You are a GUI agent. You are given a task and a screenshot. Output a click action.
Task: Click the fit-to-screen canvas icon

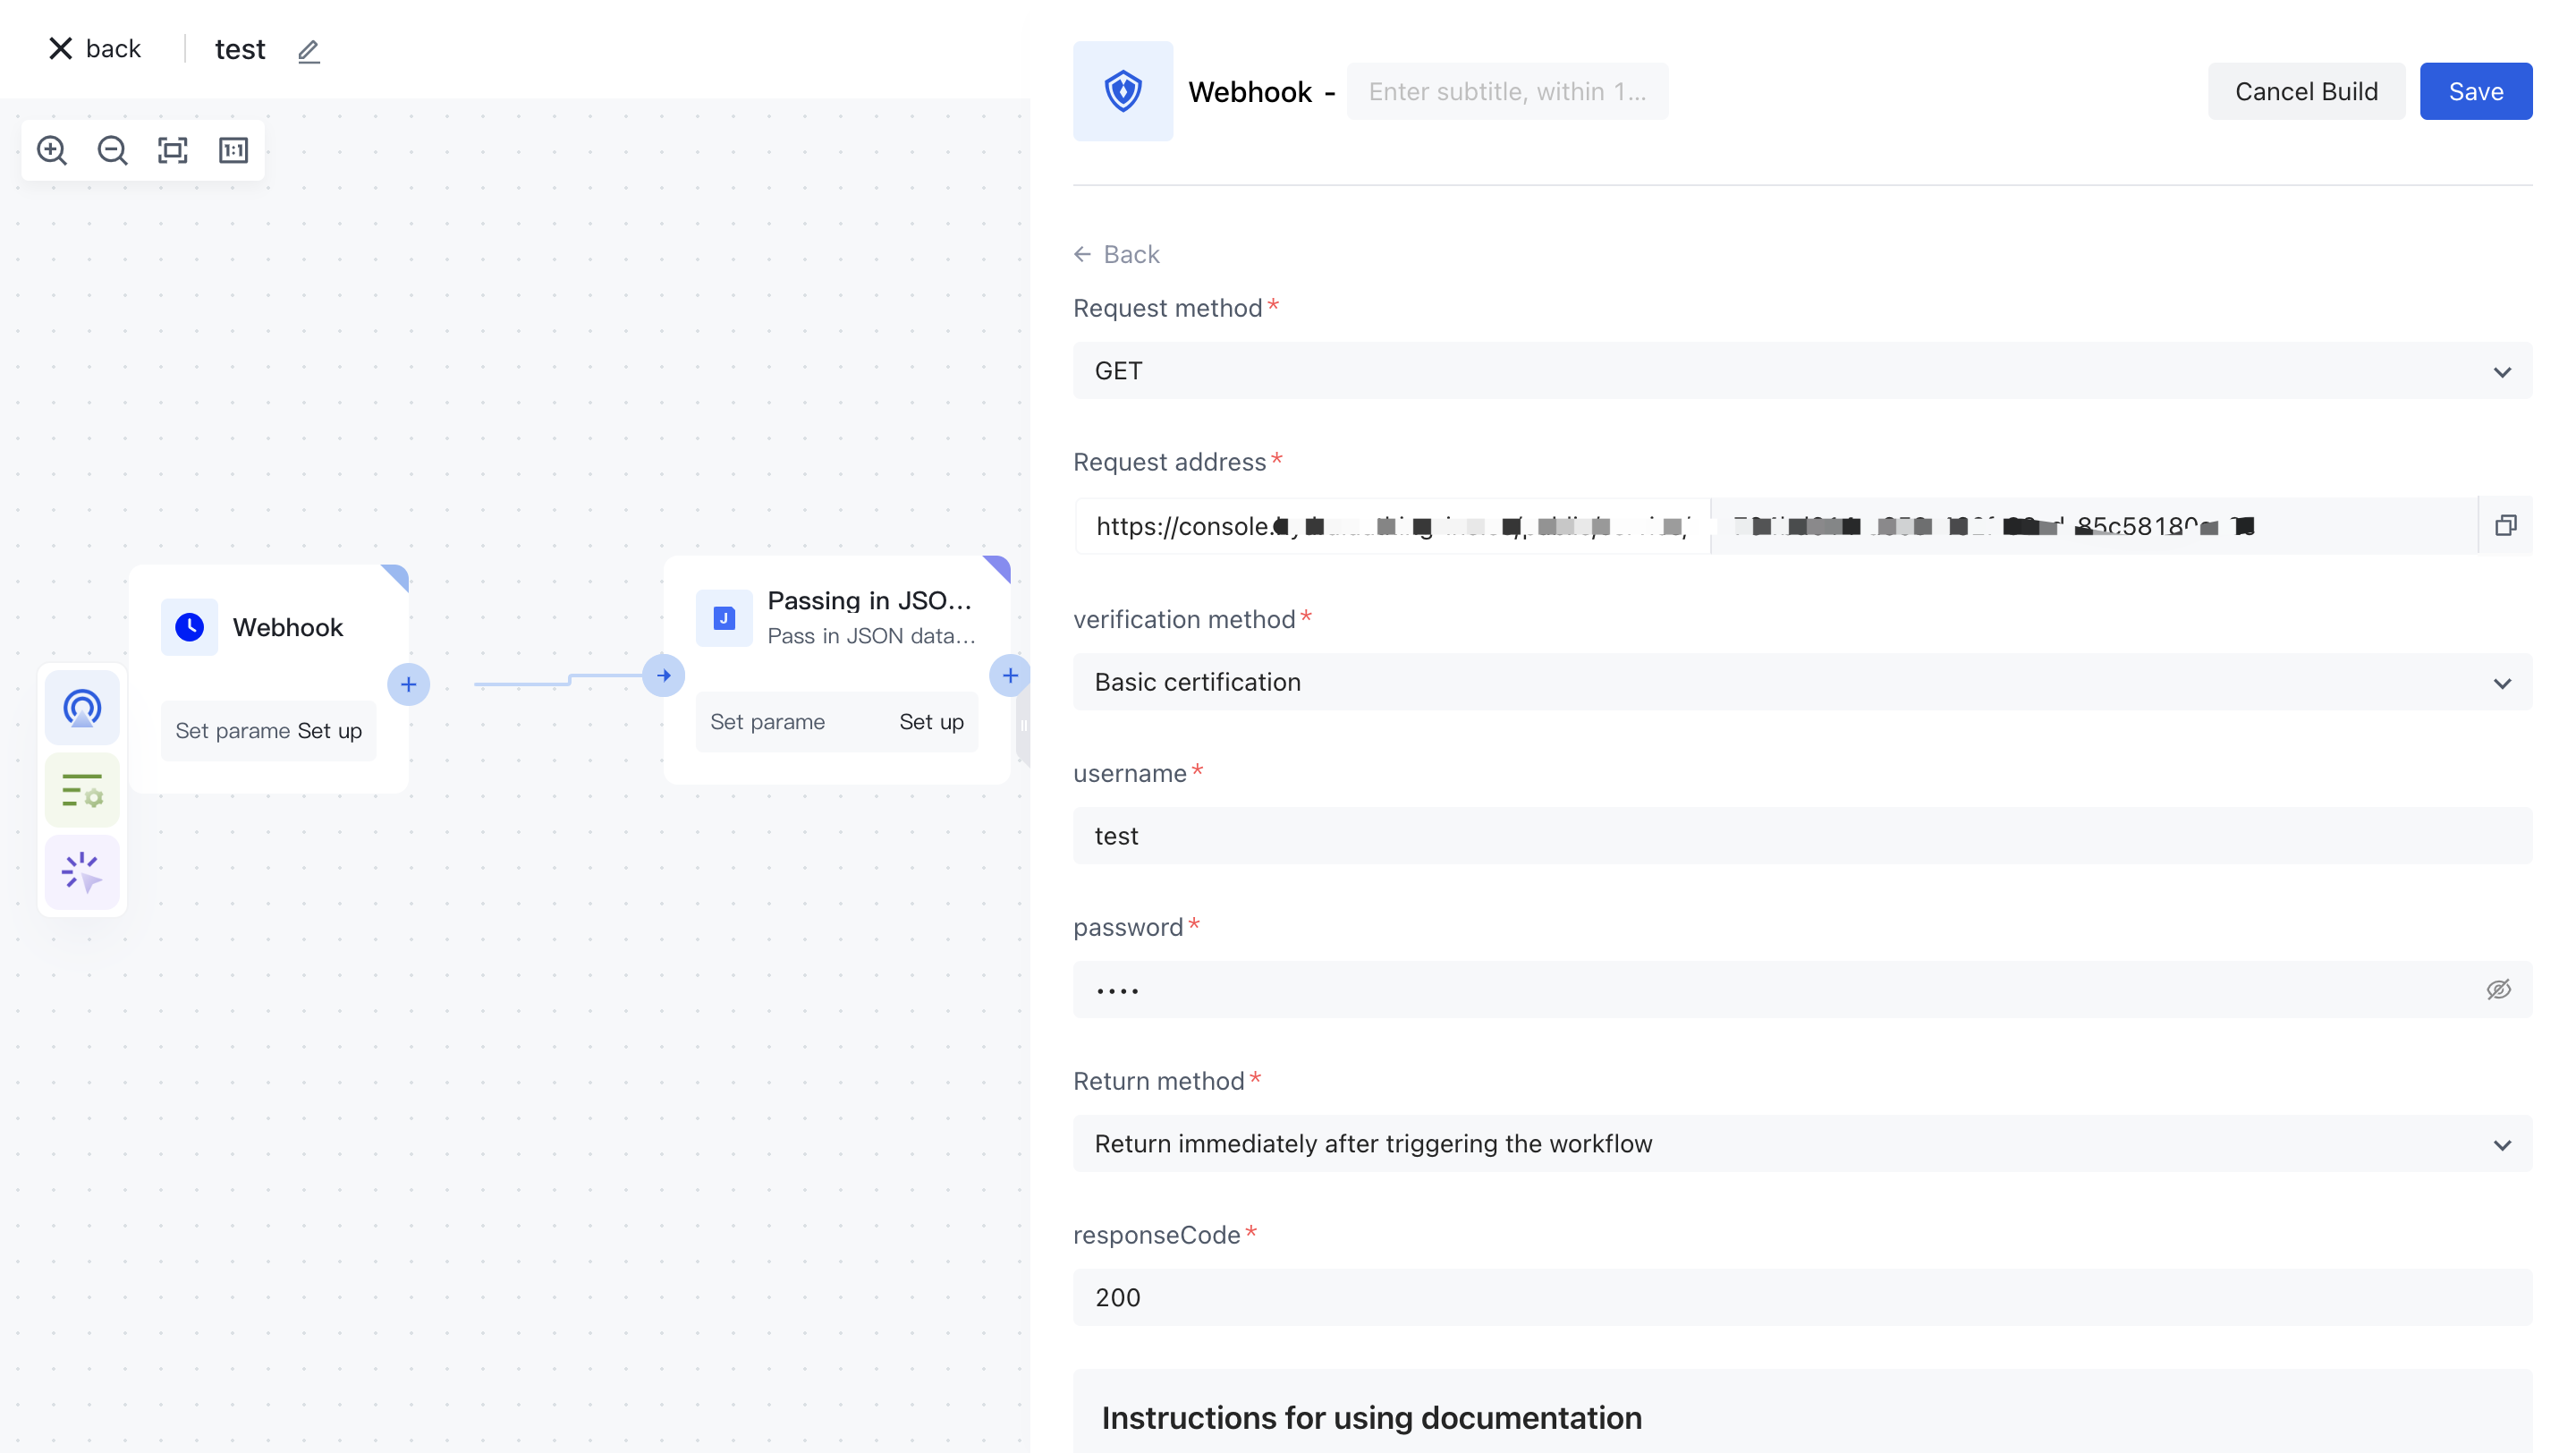click(173, 150)
